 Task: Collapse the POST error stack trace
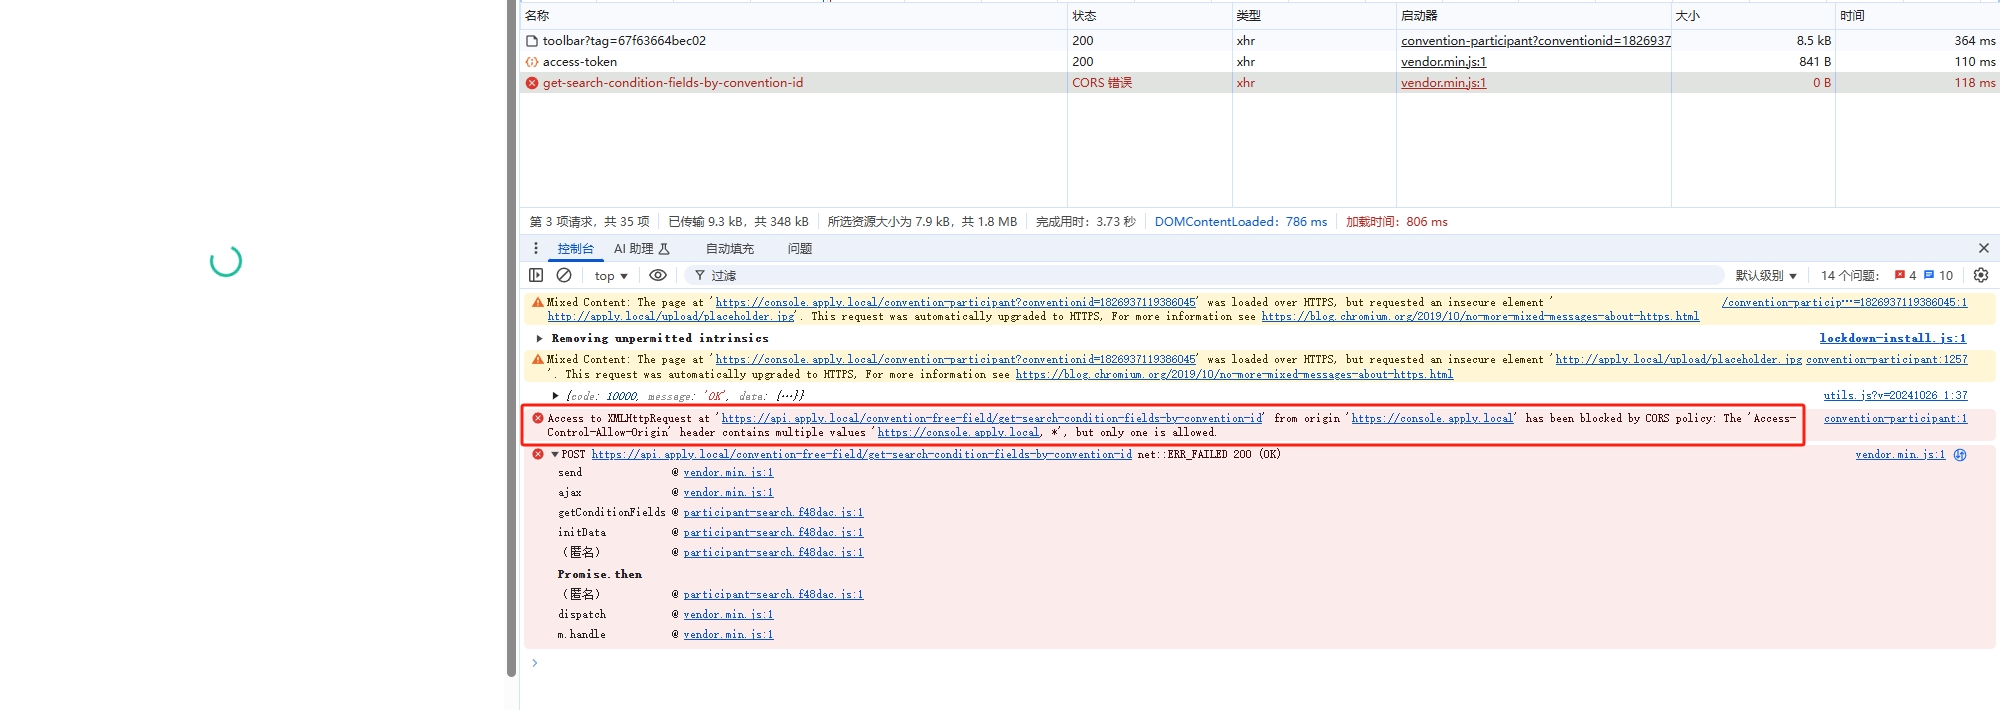tap(555, 455)
